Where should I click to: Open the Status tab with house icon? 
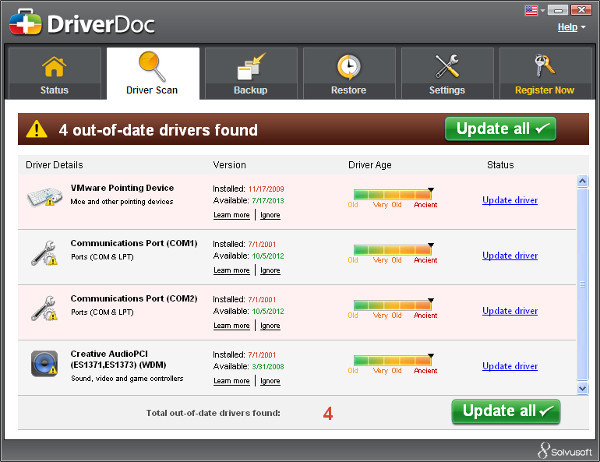55,74
